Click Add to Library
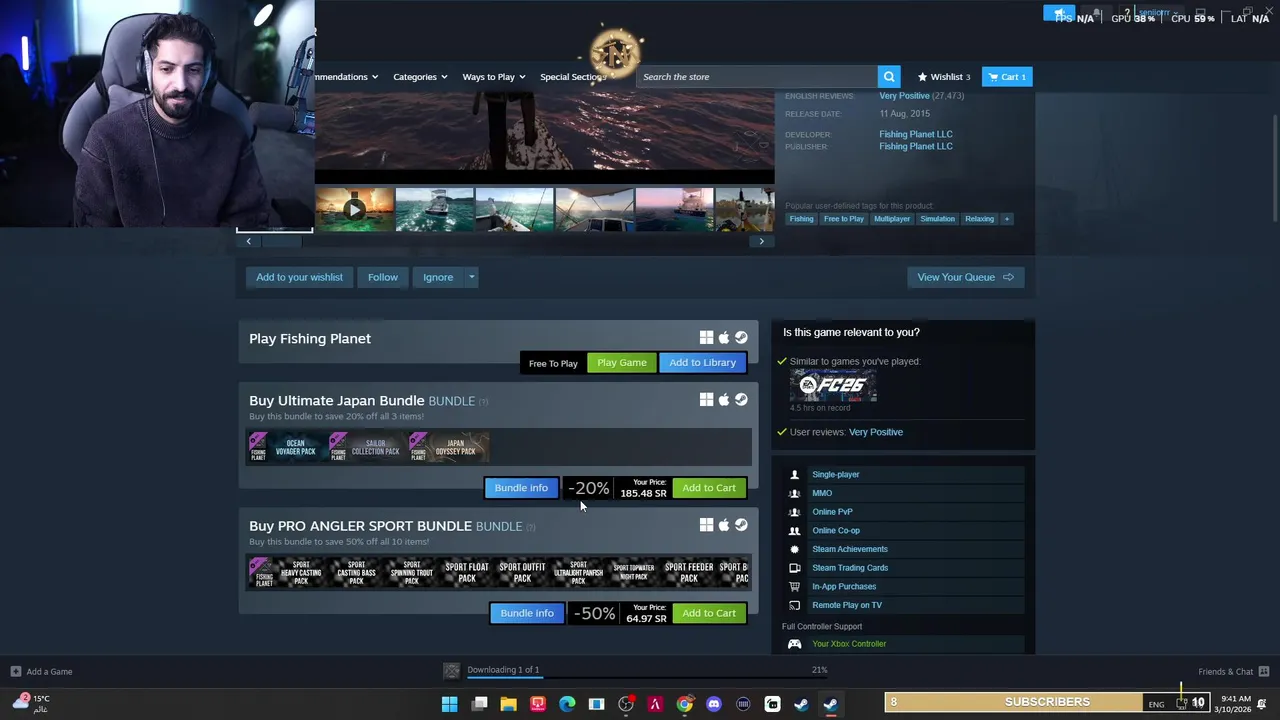1280x720 pixels. pyautogui.click(x=702, y=362)
